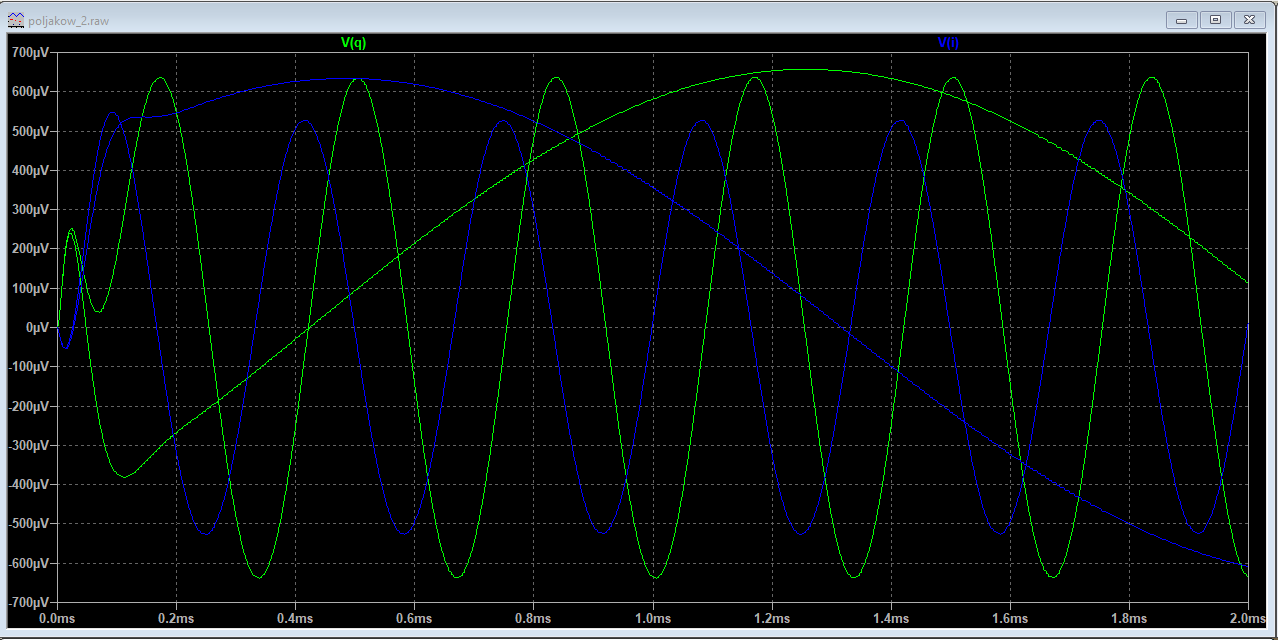Click the 700µV label on vertical axis

coord(30,52)
